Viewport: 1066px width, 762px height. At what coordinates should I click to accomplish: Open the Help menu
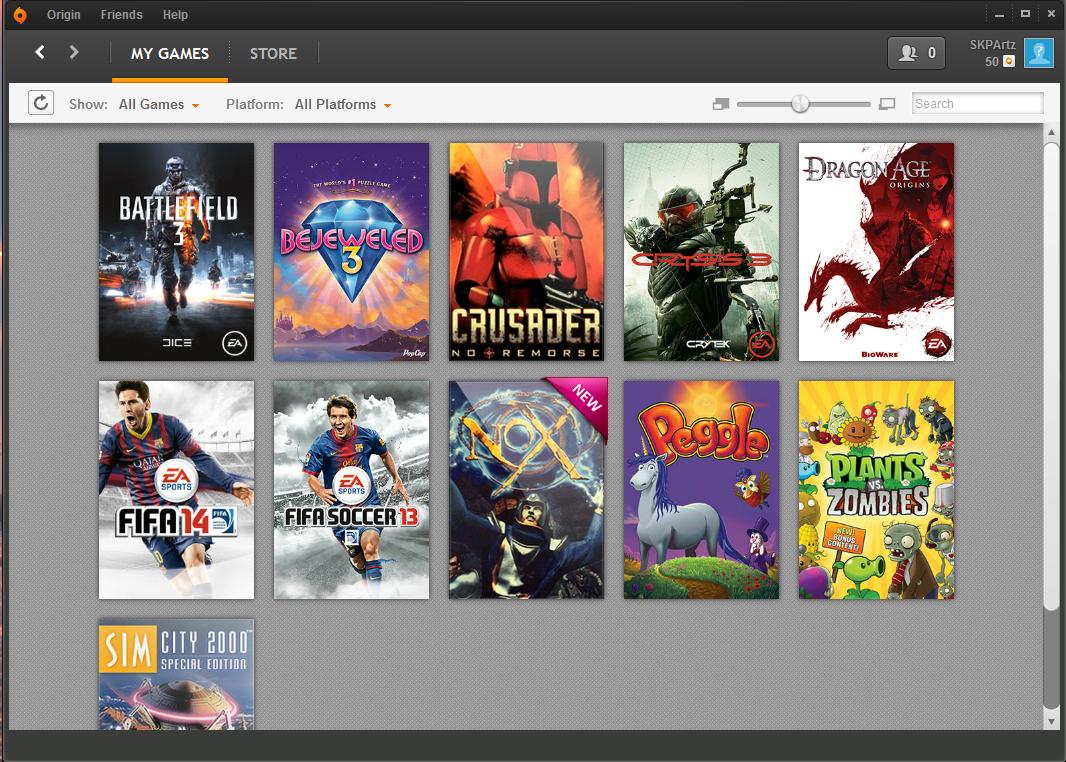(175, 14)
